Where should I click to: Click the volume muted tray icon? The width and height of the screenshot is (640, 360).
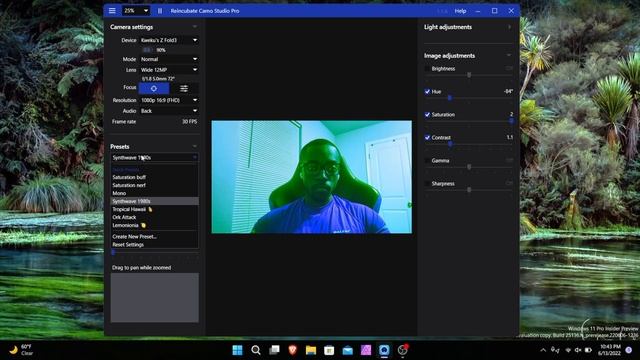[x=578, y=350]
